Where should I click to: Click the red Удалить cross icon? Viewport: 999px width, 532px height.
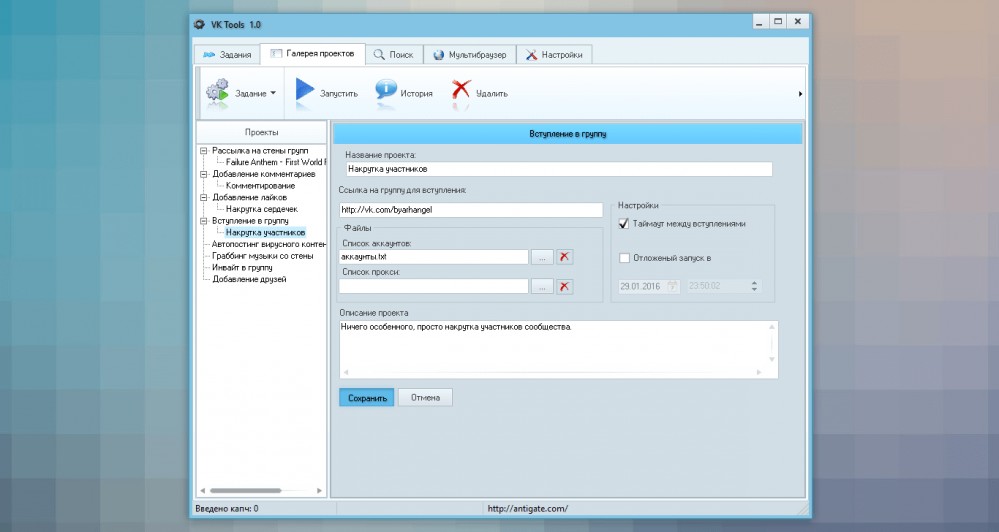(461, 90)
